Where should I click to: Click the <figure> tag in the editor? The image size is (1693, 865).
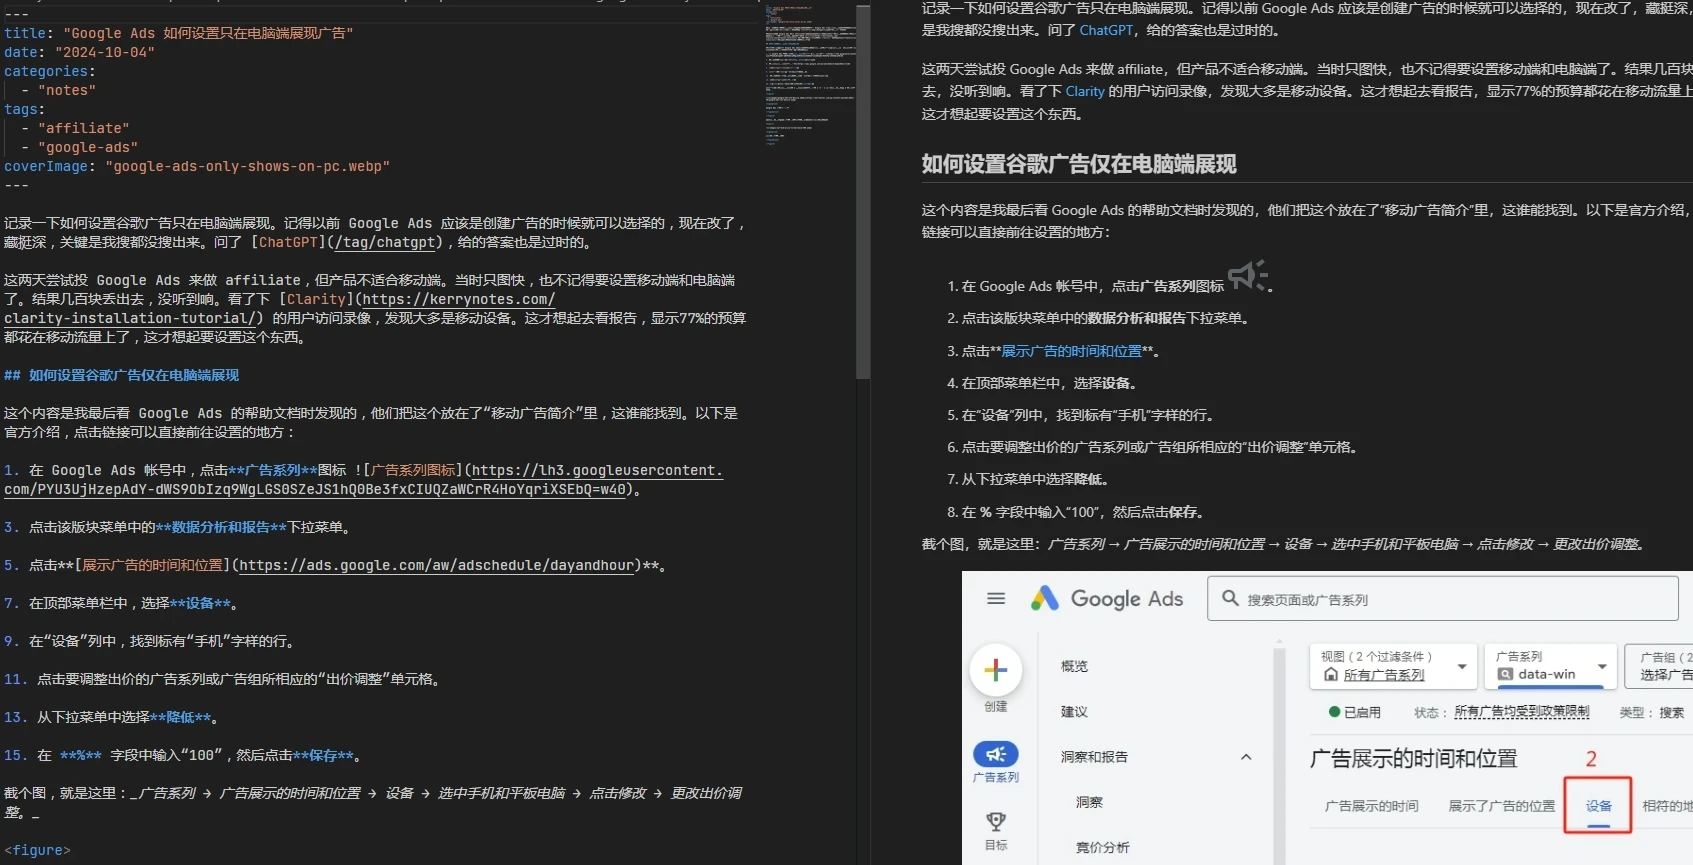(x=37, y=850)
